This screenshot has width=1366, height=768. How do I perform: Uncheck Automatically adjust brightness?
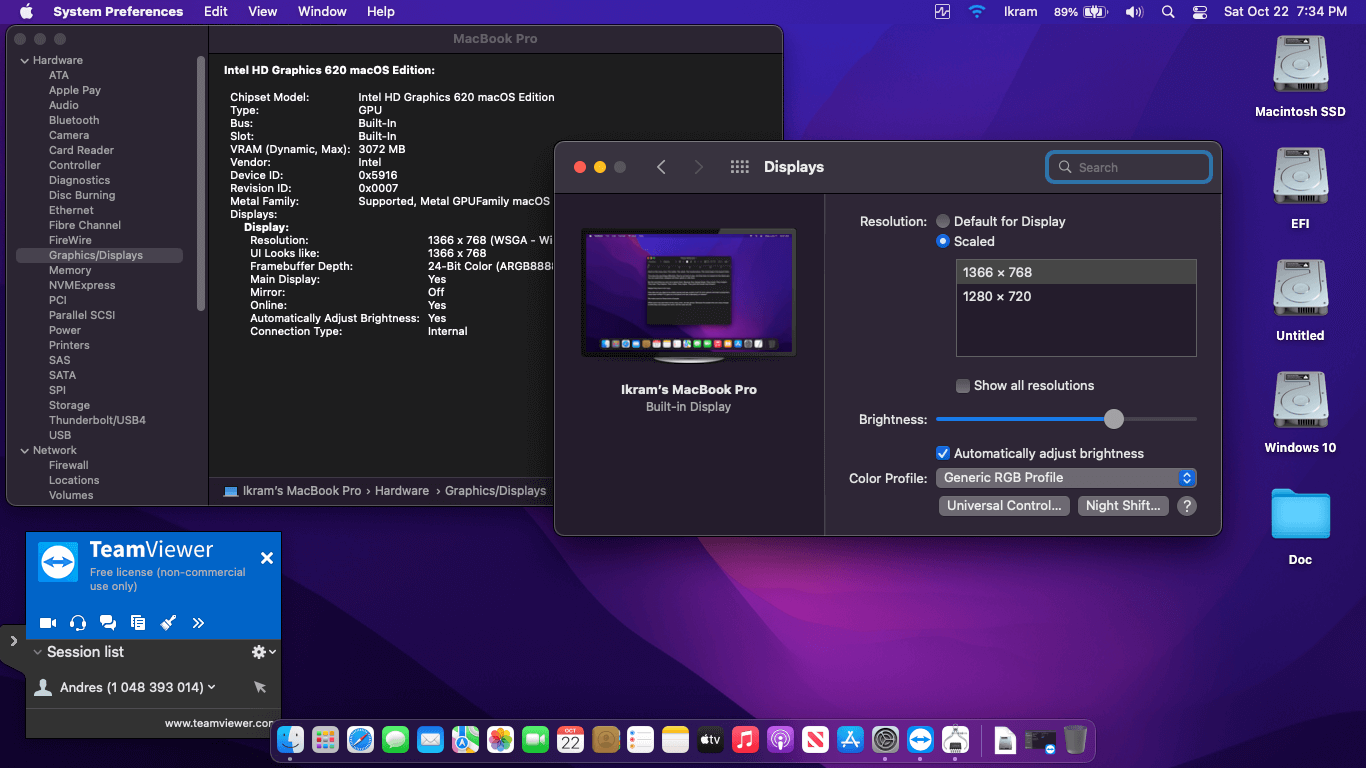tap(943, 453)
